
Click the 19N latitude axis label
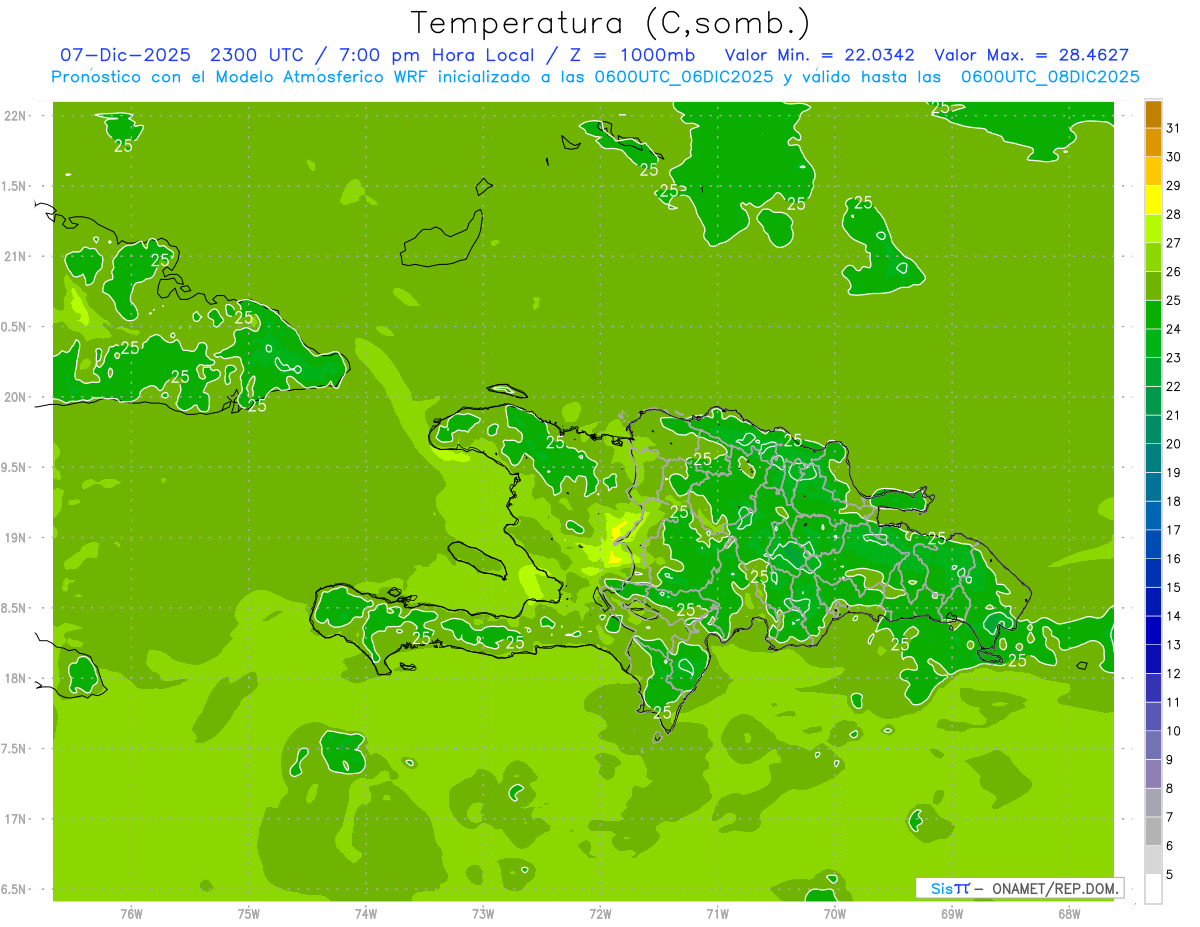(x=15, y=538)
